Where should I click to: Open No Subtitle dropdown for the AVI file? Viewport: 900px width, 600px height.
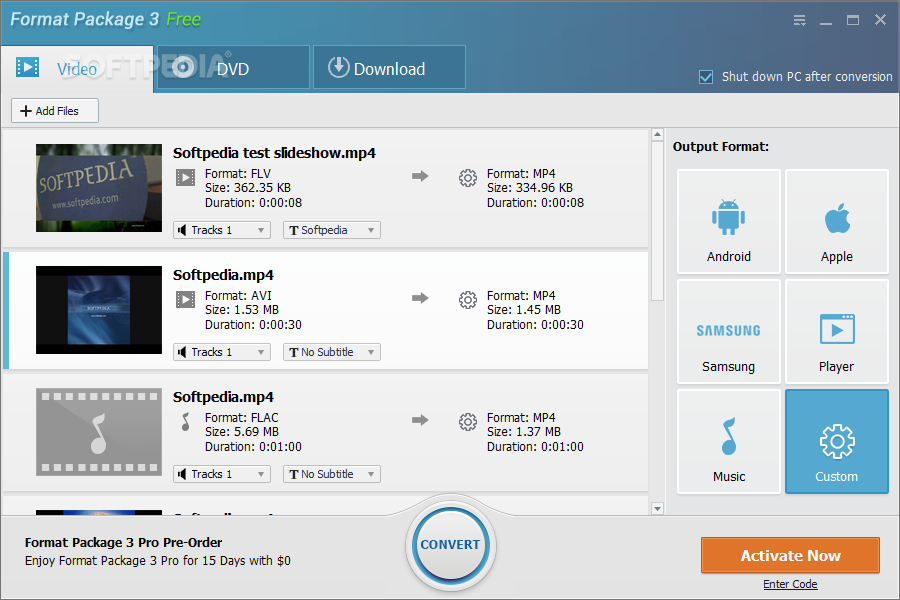[x=332, y=352]
